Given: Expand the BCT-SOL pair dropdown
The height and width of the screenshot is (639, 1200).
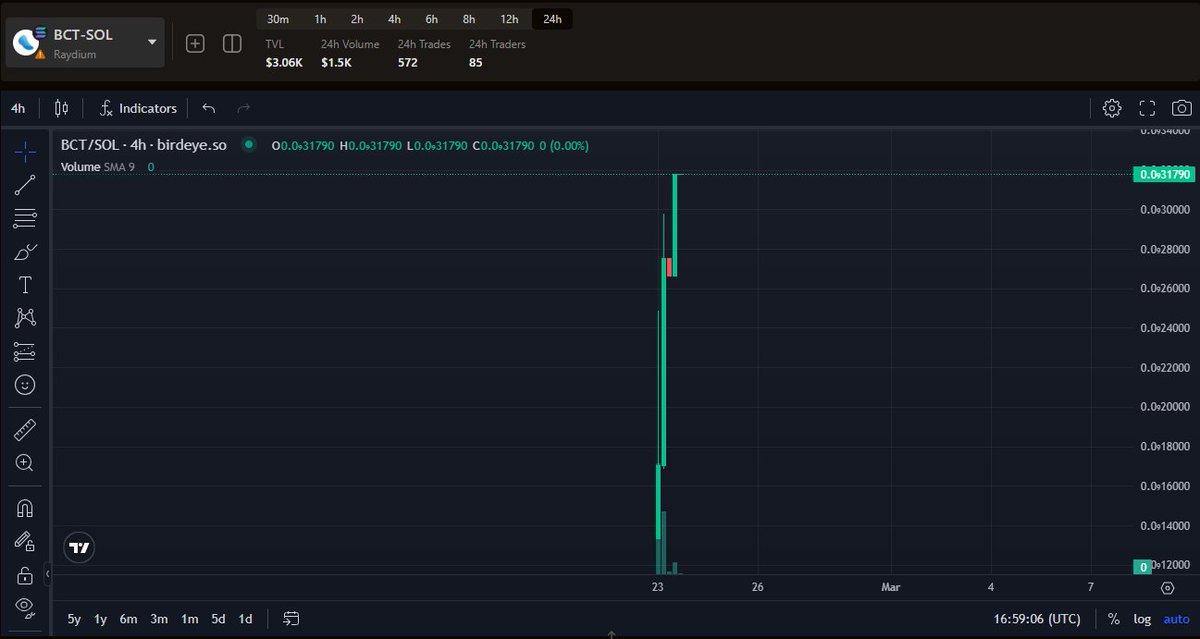Looking at the screenshot, I should click(x=152, y=42).
